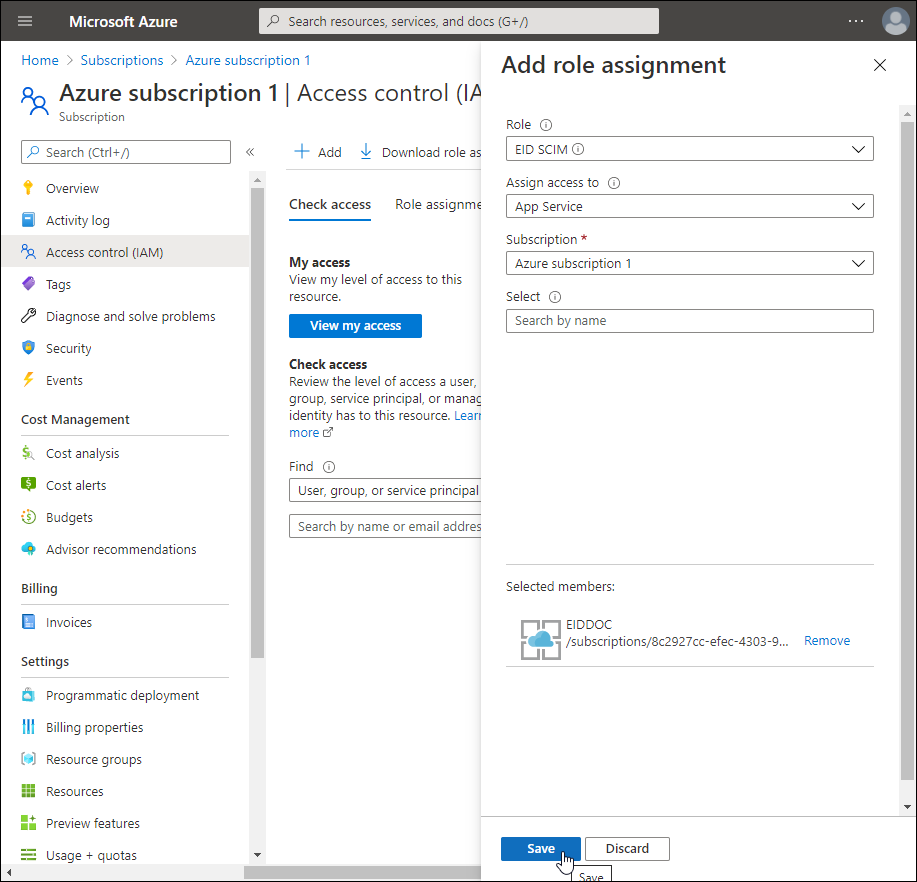Click the Select field info icon
Viewport: 917px width, 882px height.
click(555, 297)
